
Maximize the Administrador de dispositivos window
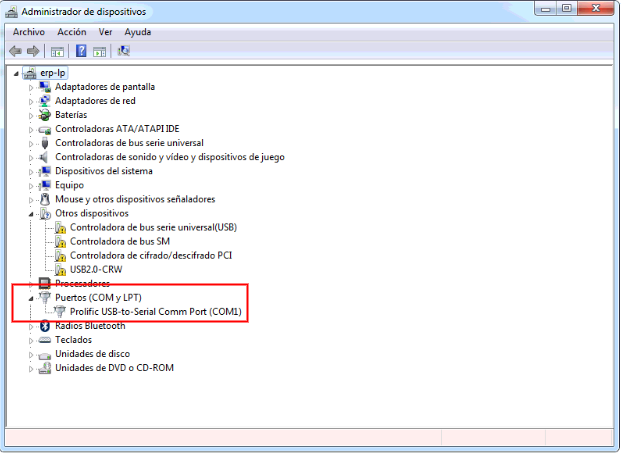pyautogui.click(x=567, y=9)
